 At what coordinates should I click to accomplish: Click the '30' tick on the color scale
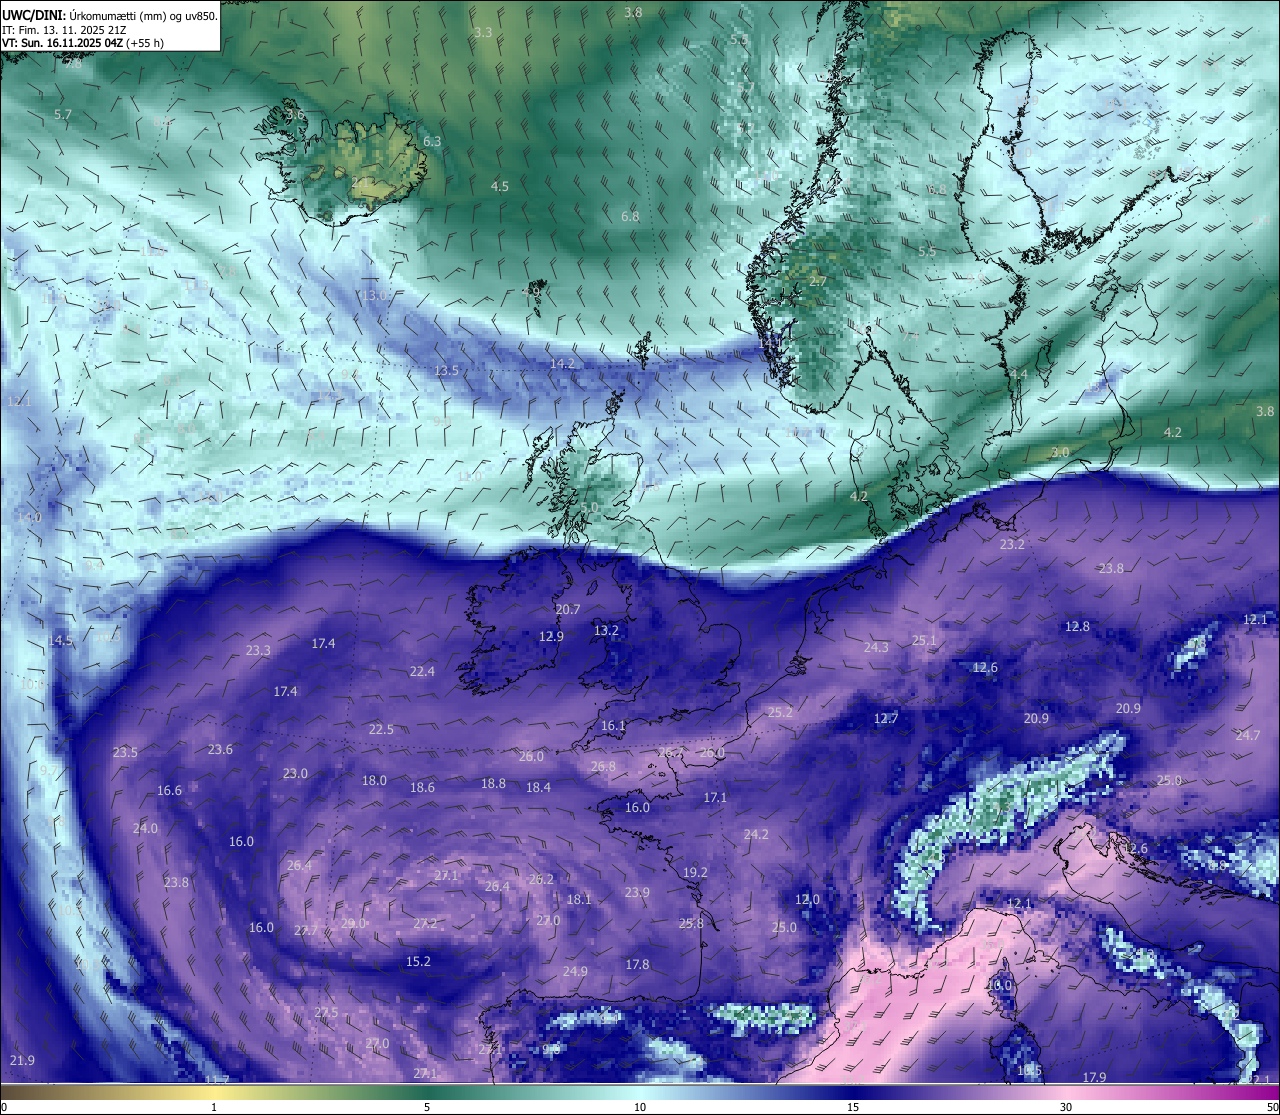pyautogui.click(x=1066, y=1107)
